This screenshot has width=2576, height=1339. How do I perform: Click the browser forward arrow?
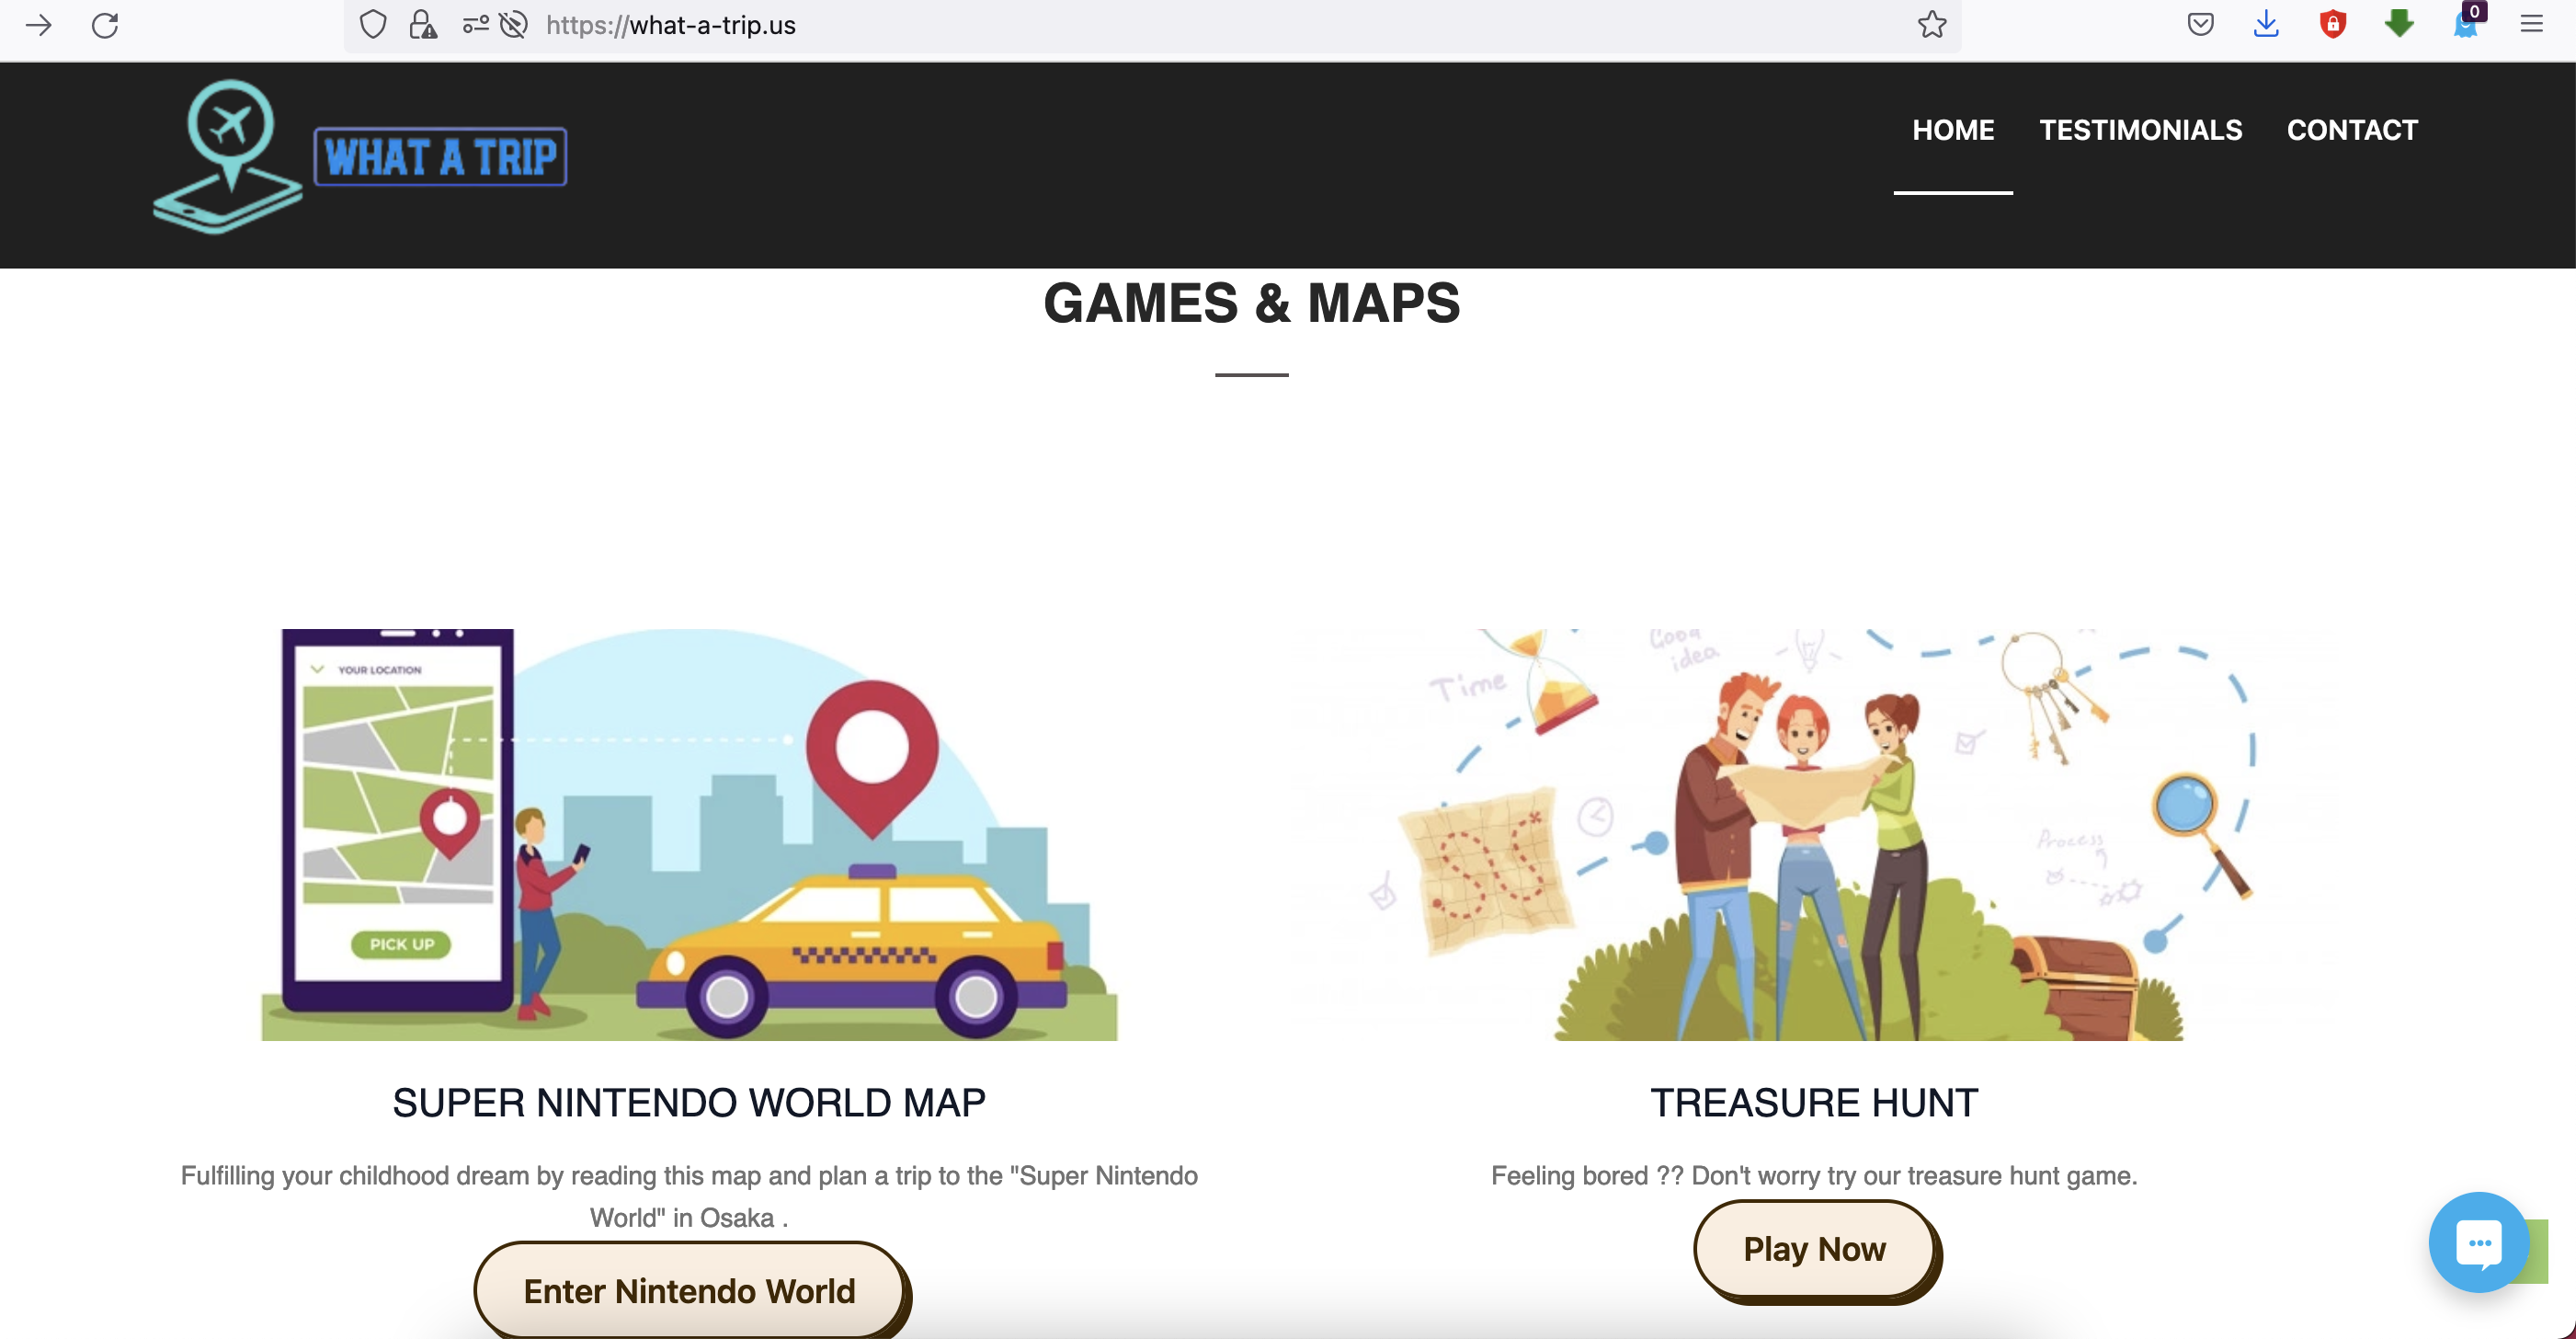(38, 25)
